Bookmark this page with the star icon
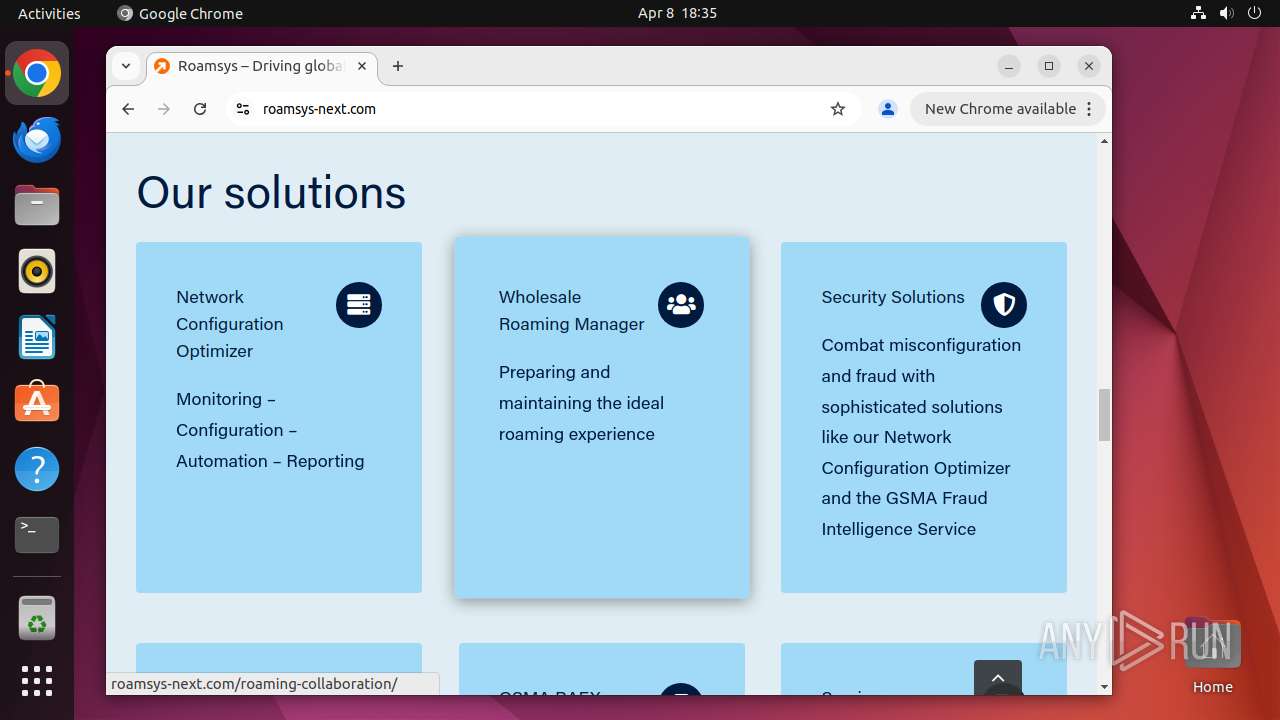1280x720 pixels. [838, 109]
